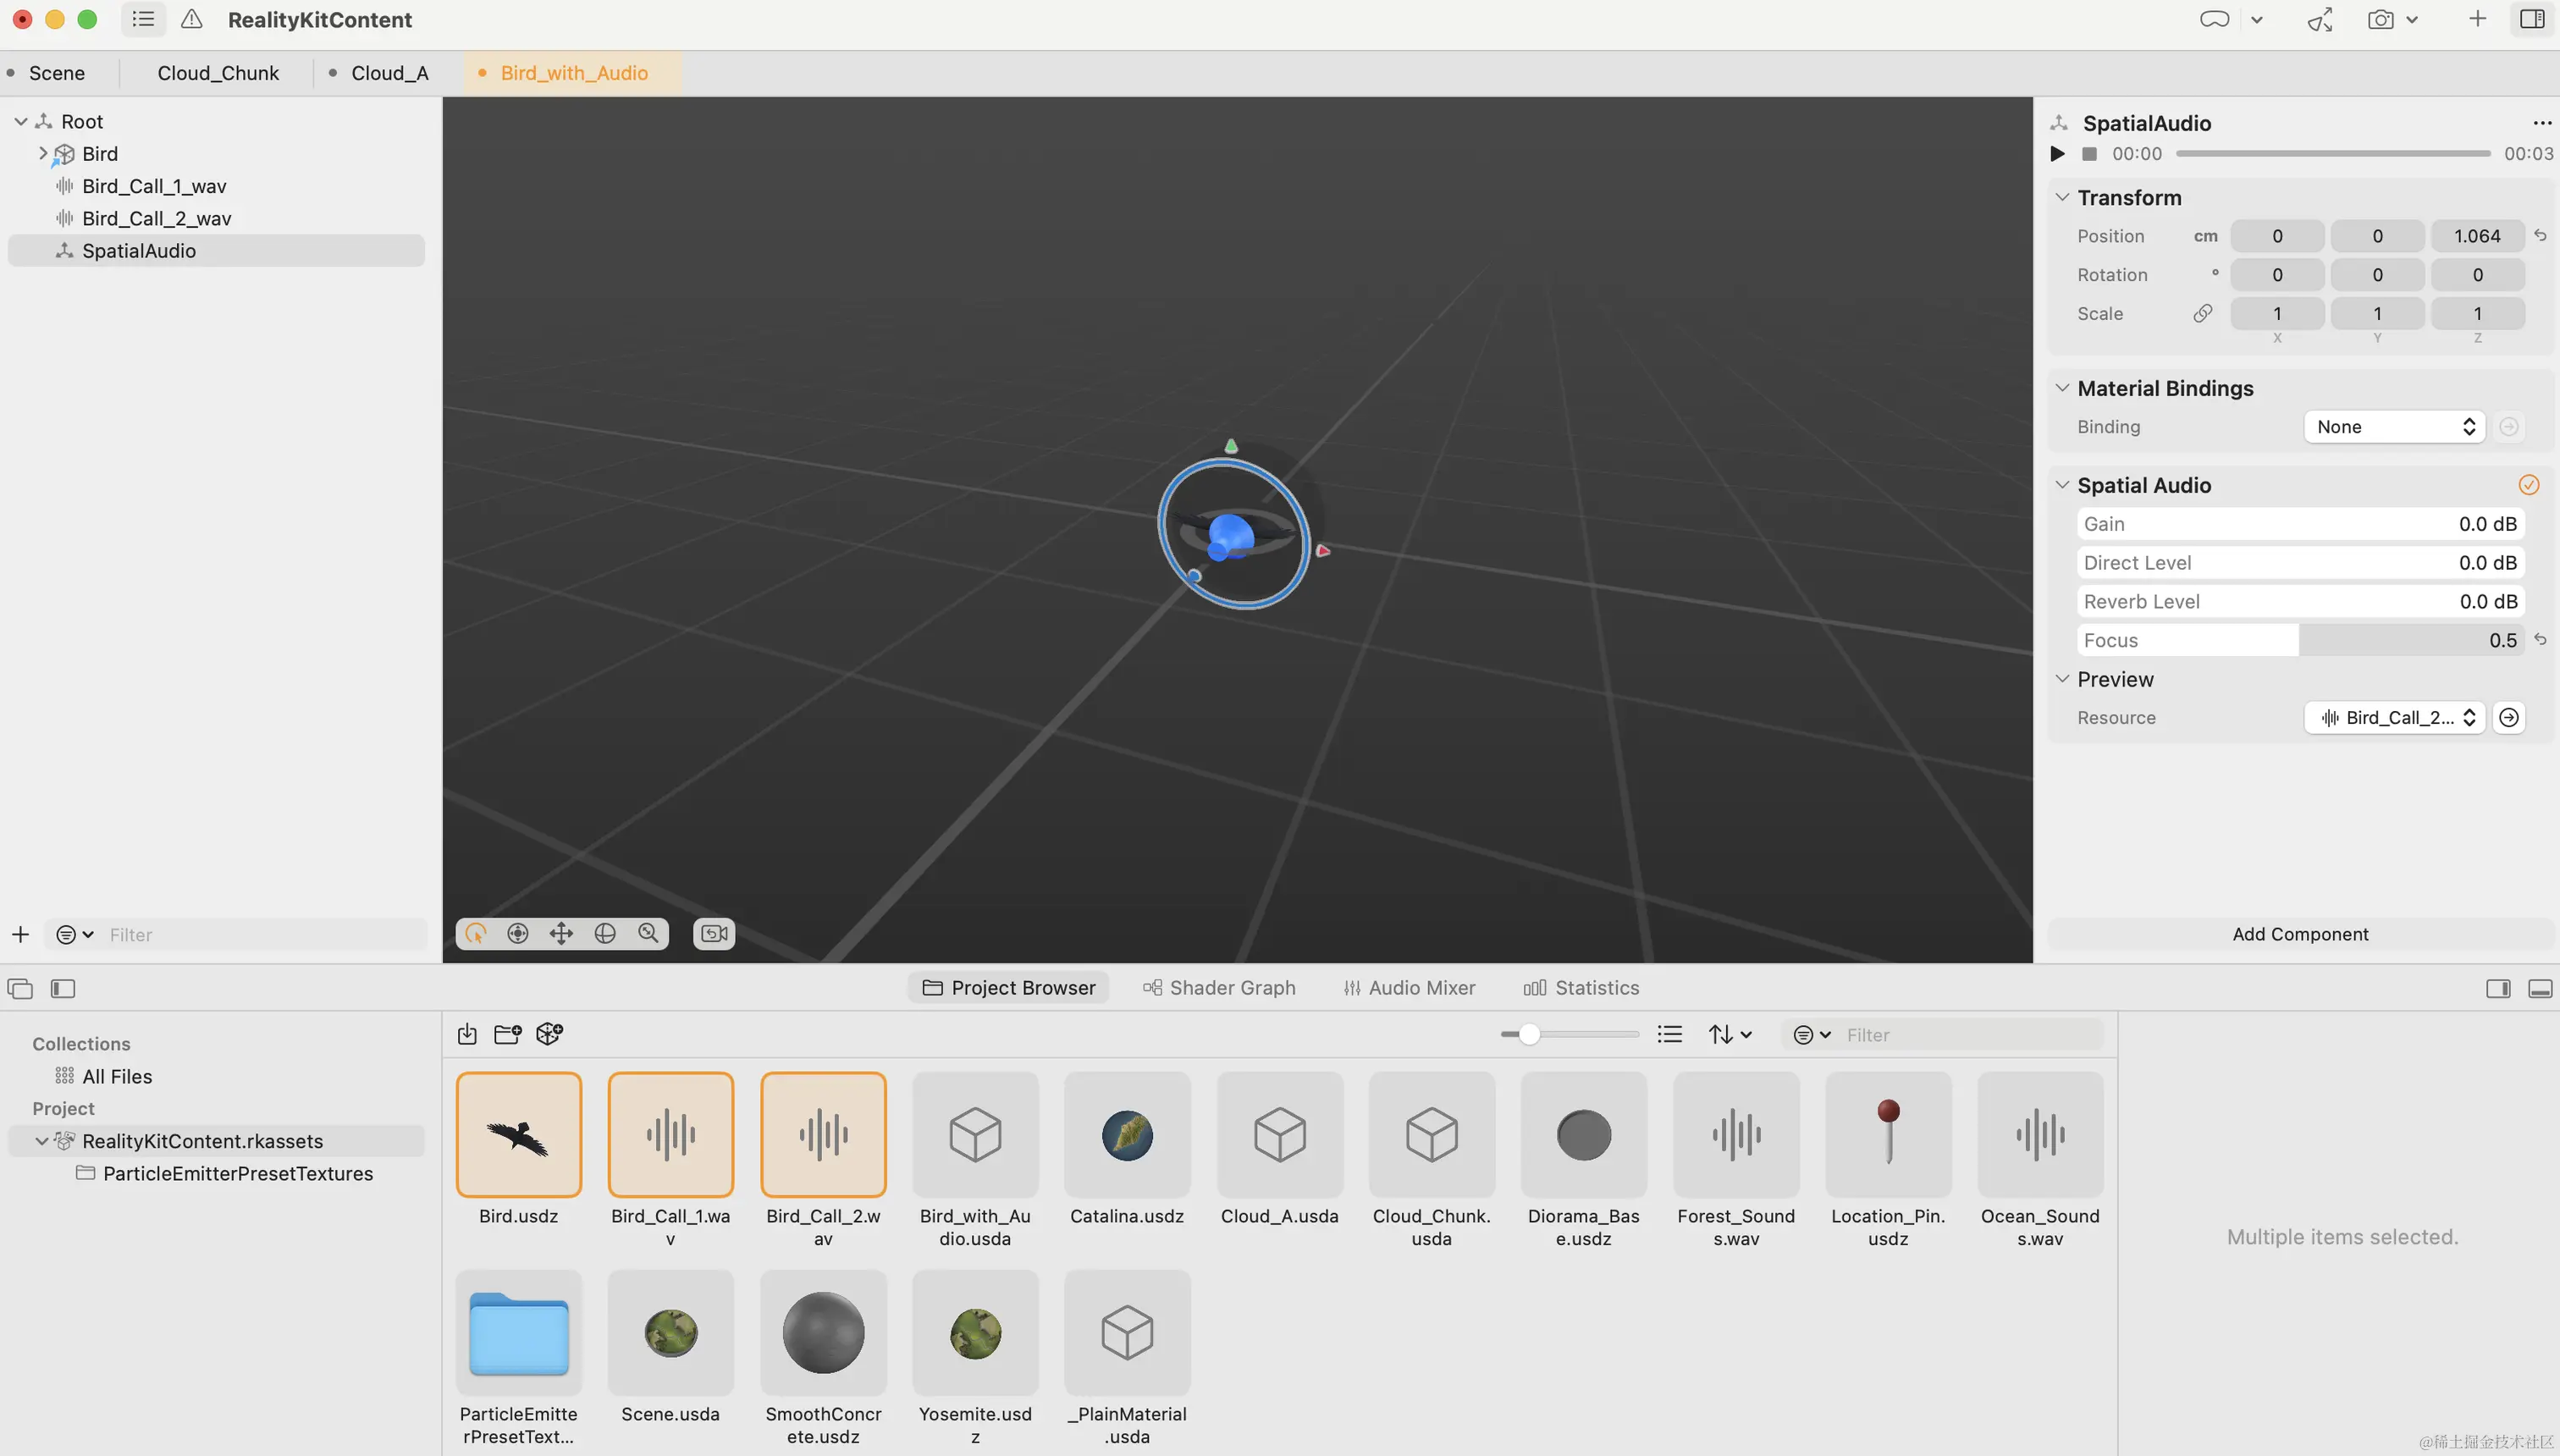This screenshot has width=2560, height=1456.
Task: Toggle the Spatial Audio component enabled checkmark
Action: click(2529, 485)
